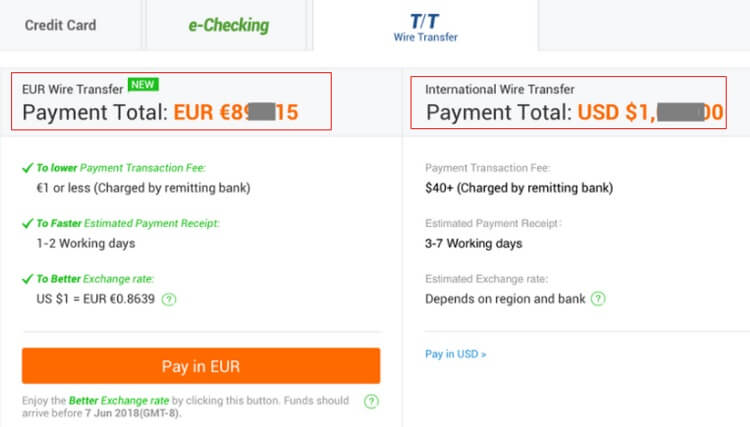Click checkmark beside lower Payment Transaction Fee

28,167
